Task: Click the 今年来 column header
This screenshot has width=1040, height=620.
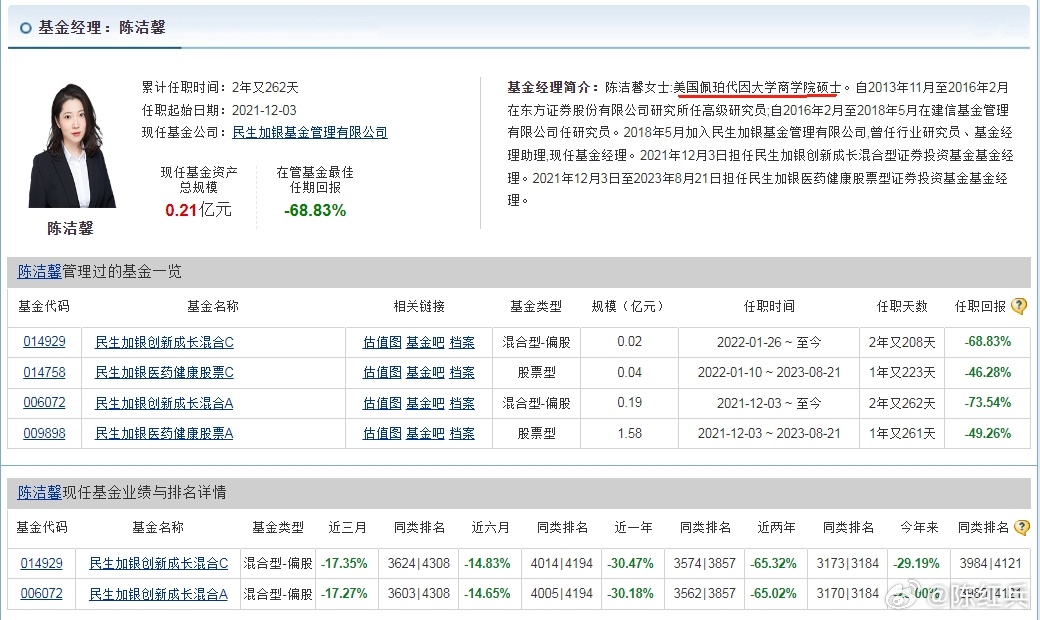Action: coord(919,528)
